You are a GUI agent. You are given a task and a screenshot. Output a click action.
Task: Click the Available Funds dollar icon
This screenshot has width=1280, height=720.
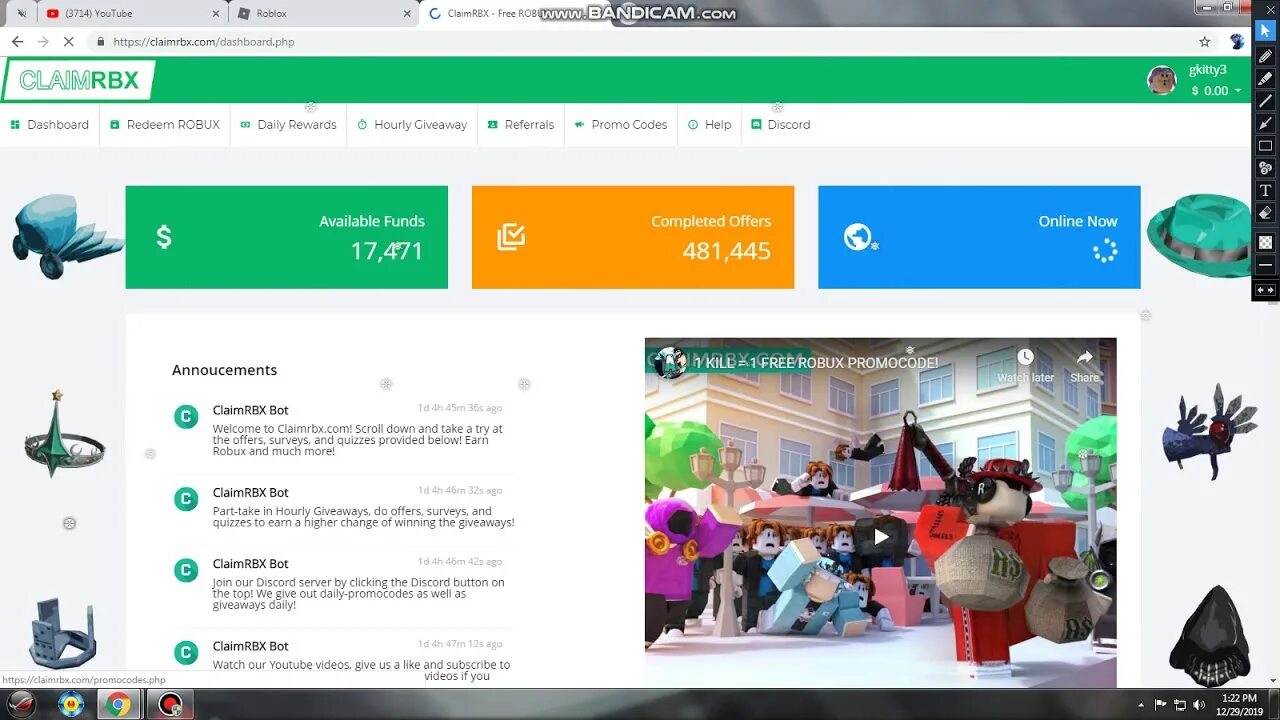click(164, 237)
